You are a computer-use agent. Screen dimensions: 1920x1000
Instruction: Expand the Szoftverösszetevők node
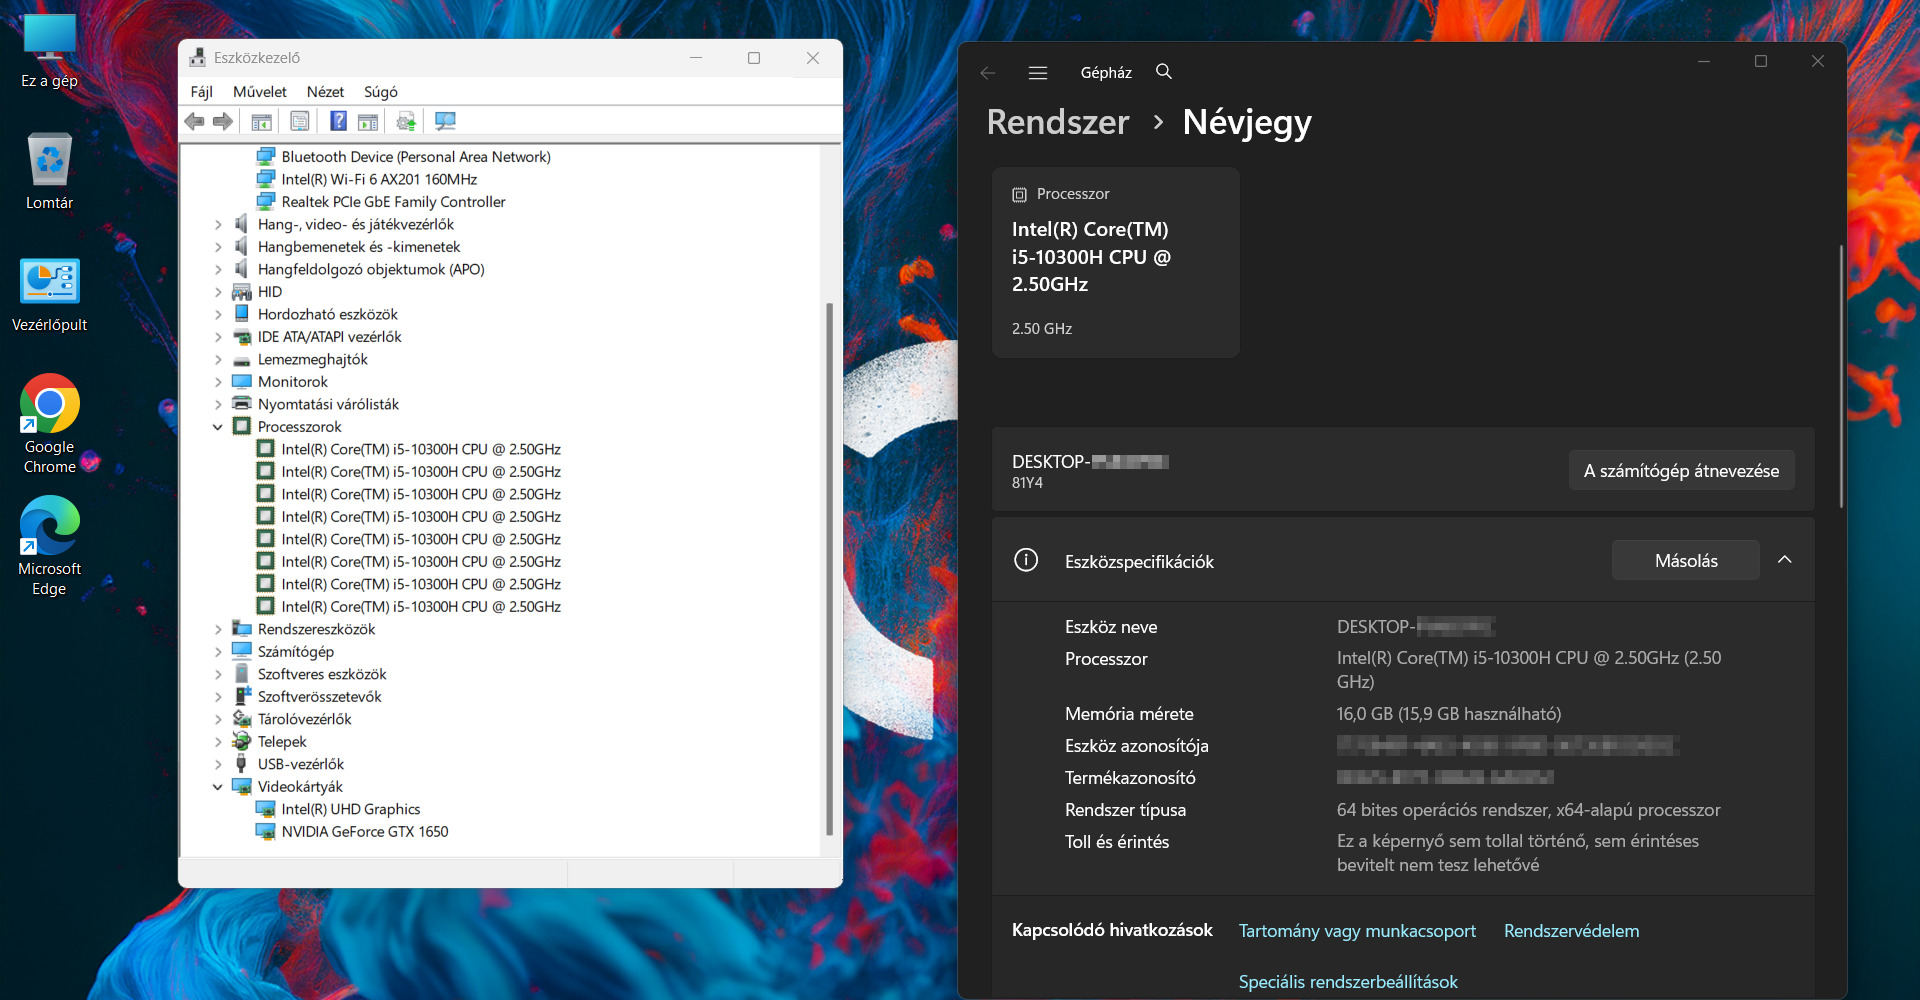coord(218,697)
